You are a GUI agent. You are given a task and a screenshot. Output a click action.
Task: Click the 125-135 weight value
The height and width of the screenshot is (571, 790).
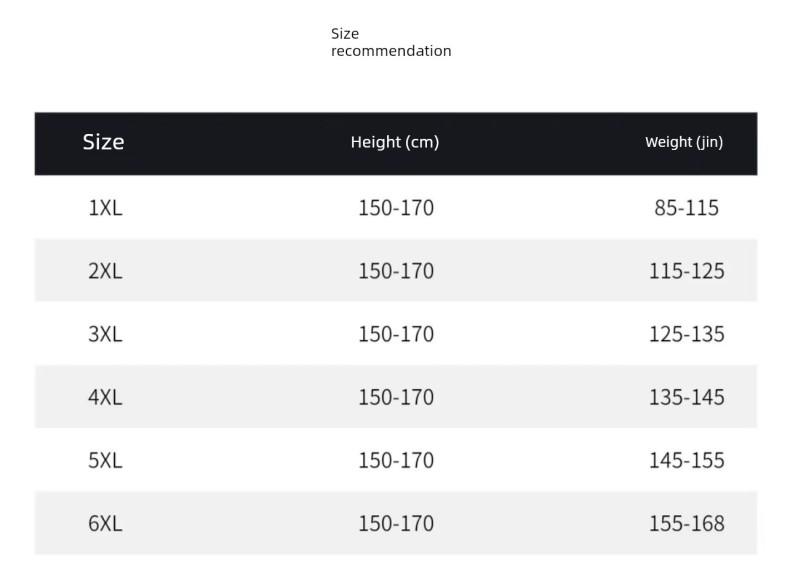(x=686, y=334)
